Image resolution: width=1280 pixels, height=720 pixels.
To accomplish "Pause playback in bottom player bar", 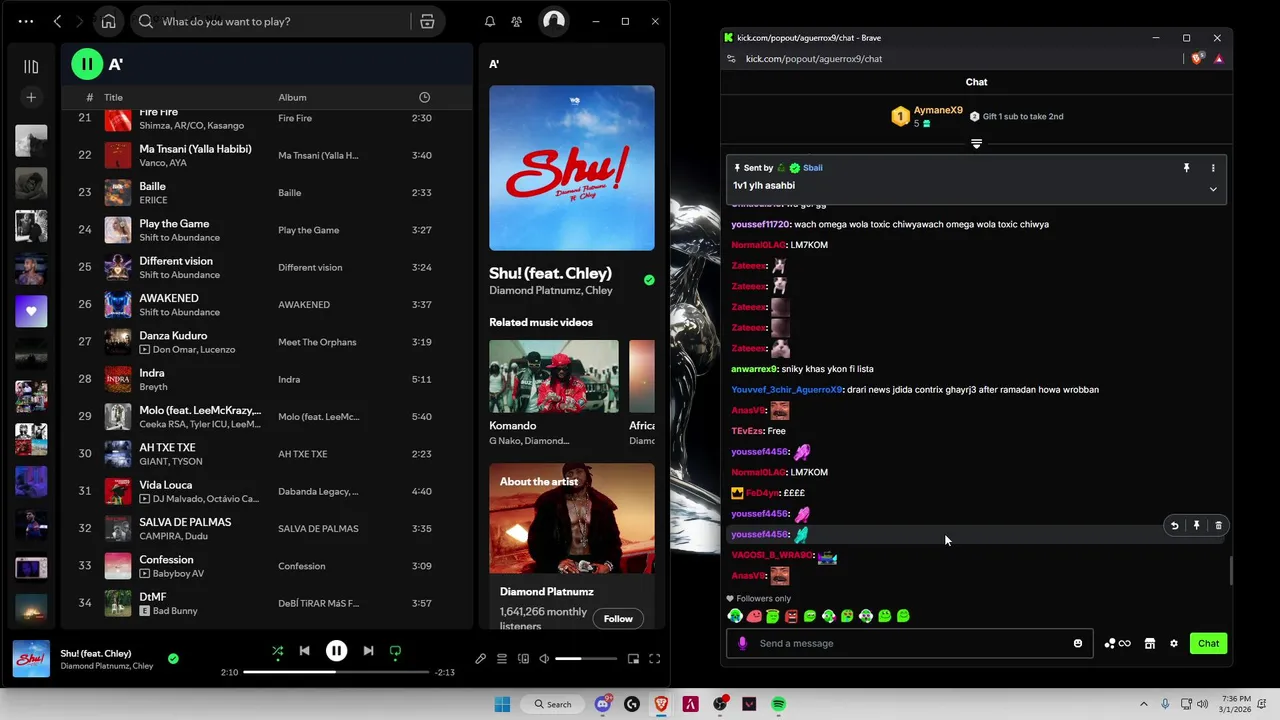I will [x=336, y=651].
